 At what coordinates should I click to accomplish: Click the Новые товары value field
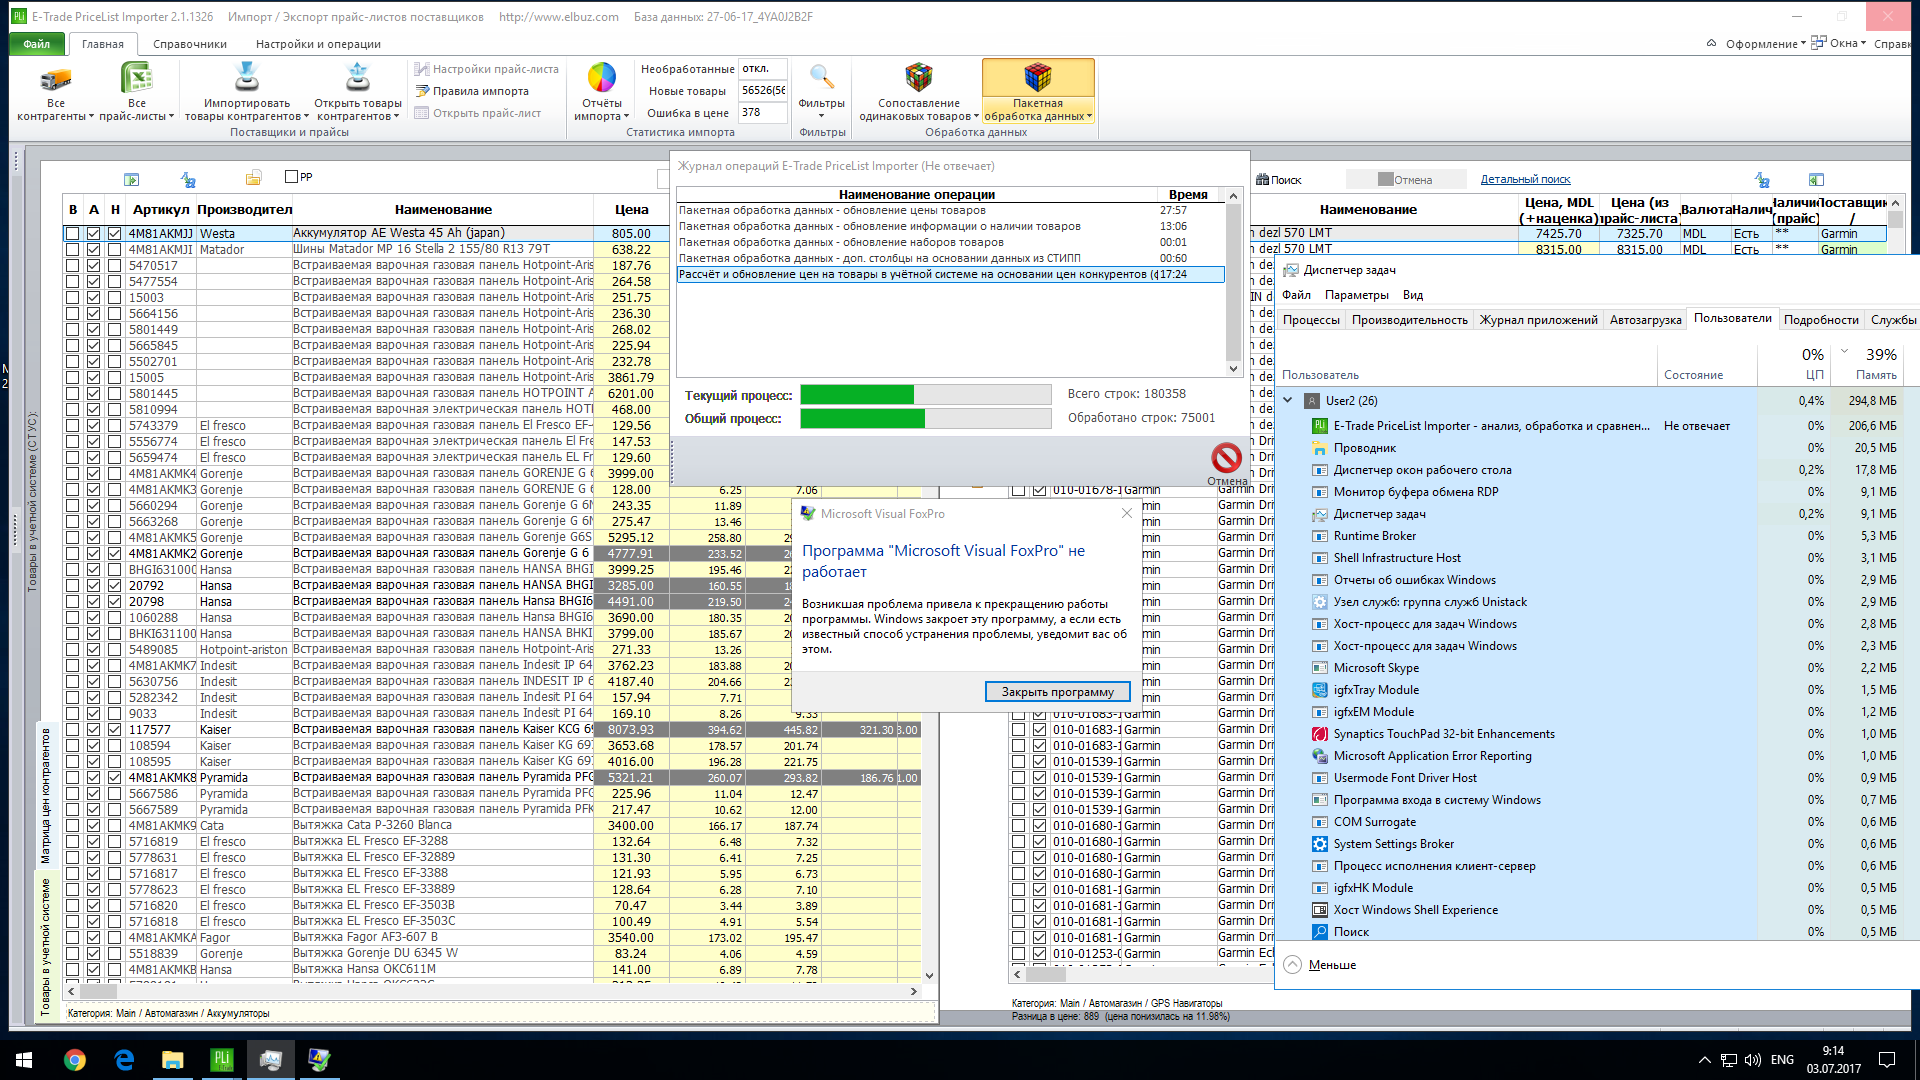(x=763, y=91)
